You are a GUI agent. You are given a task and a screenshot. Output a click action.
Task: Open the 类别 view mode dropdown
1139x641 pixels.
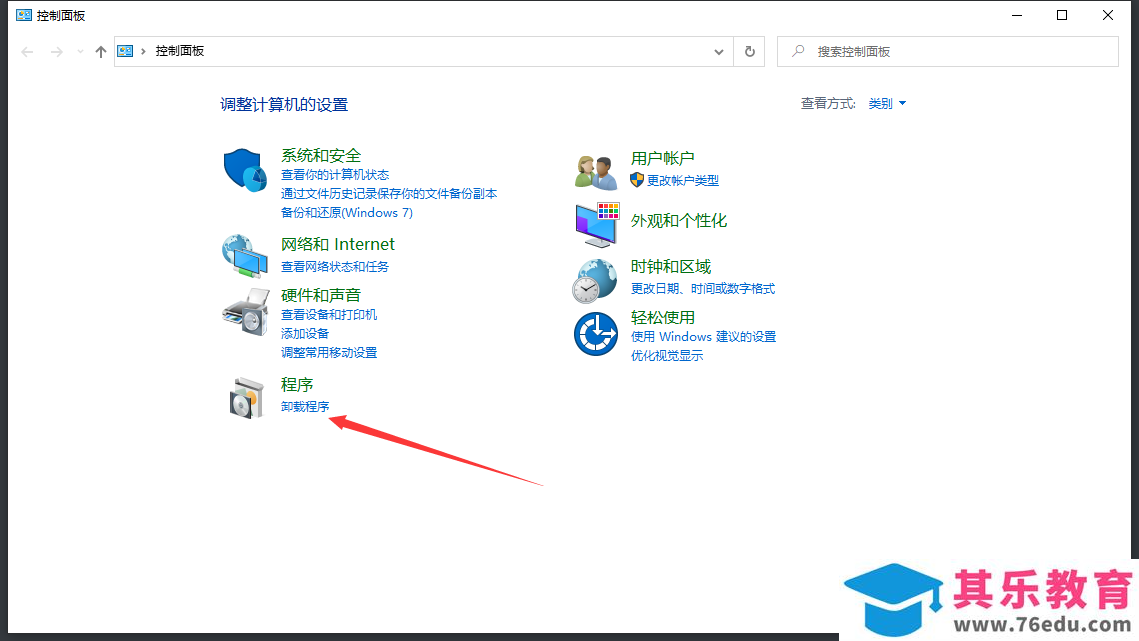(887, 103)
